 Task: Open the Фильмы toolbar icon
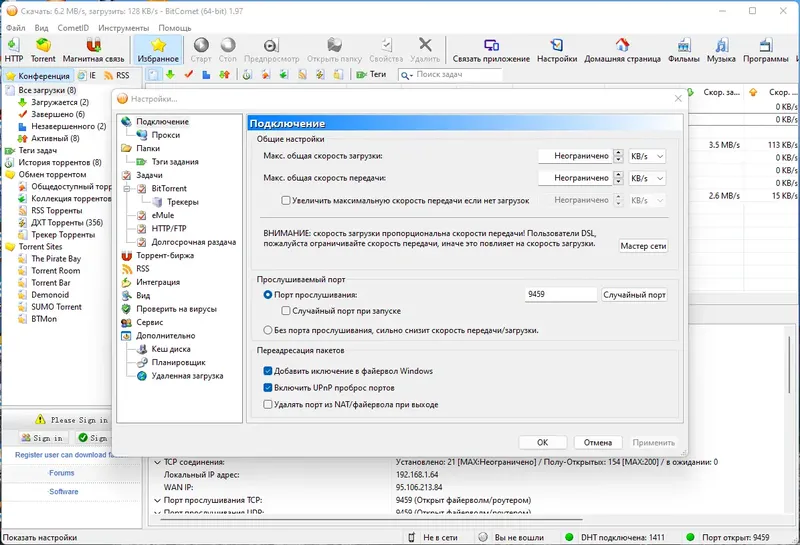pos(684,50)
